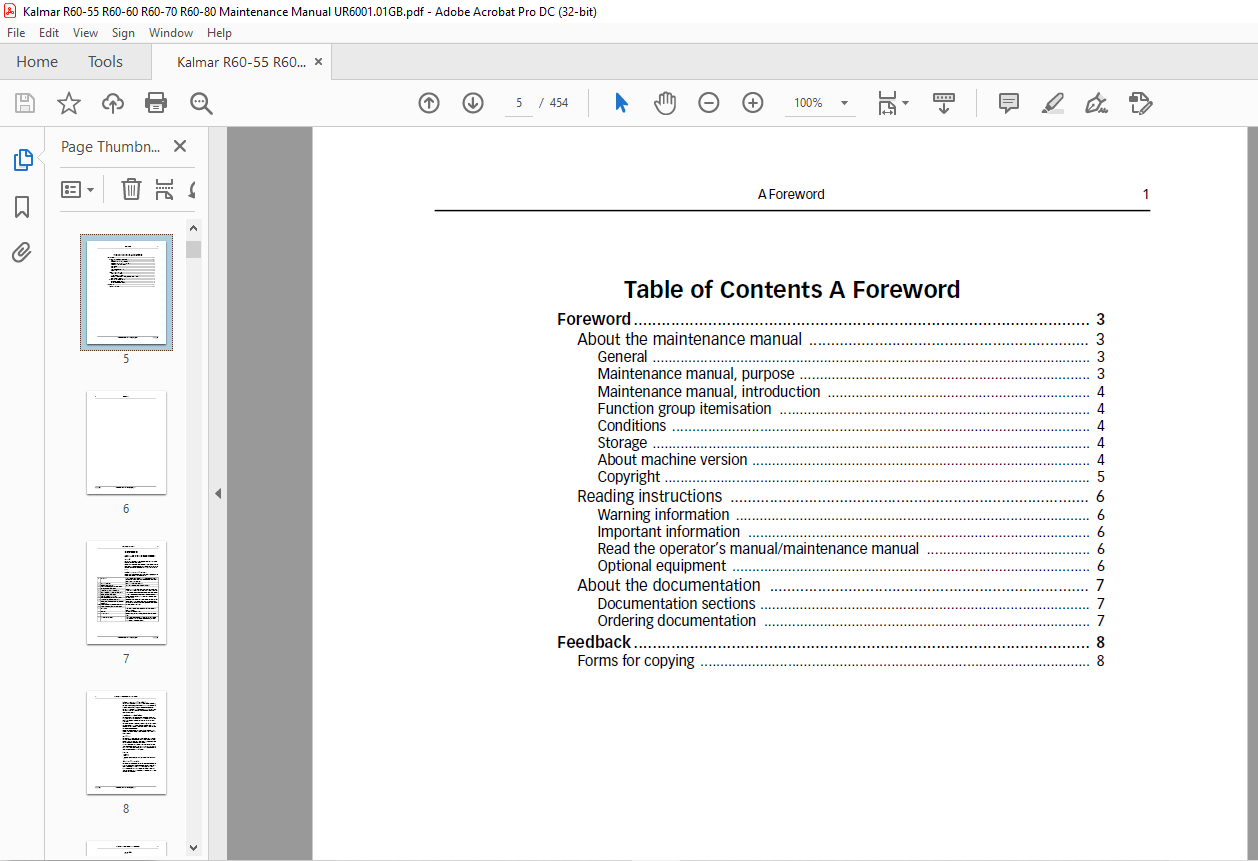Click the Fit Width page icon
This screenshot has width=1258, height=861.
pos(887,103)
